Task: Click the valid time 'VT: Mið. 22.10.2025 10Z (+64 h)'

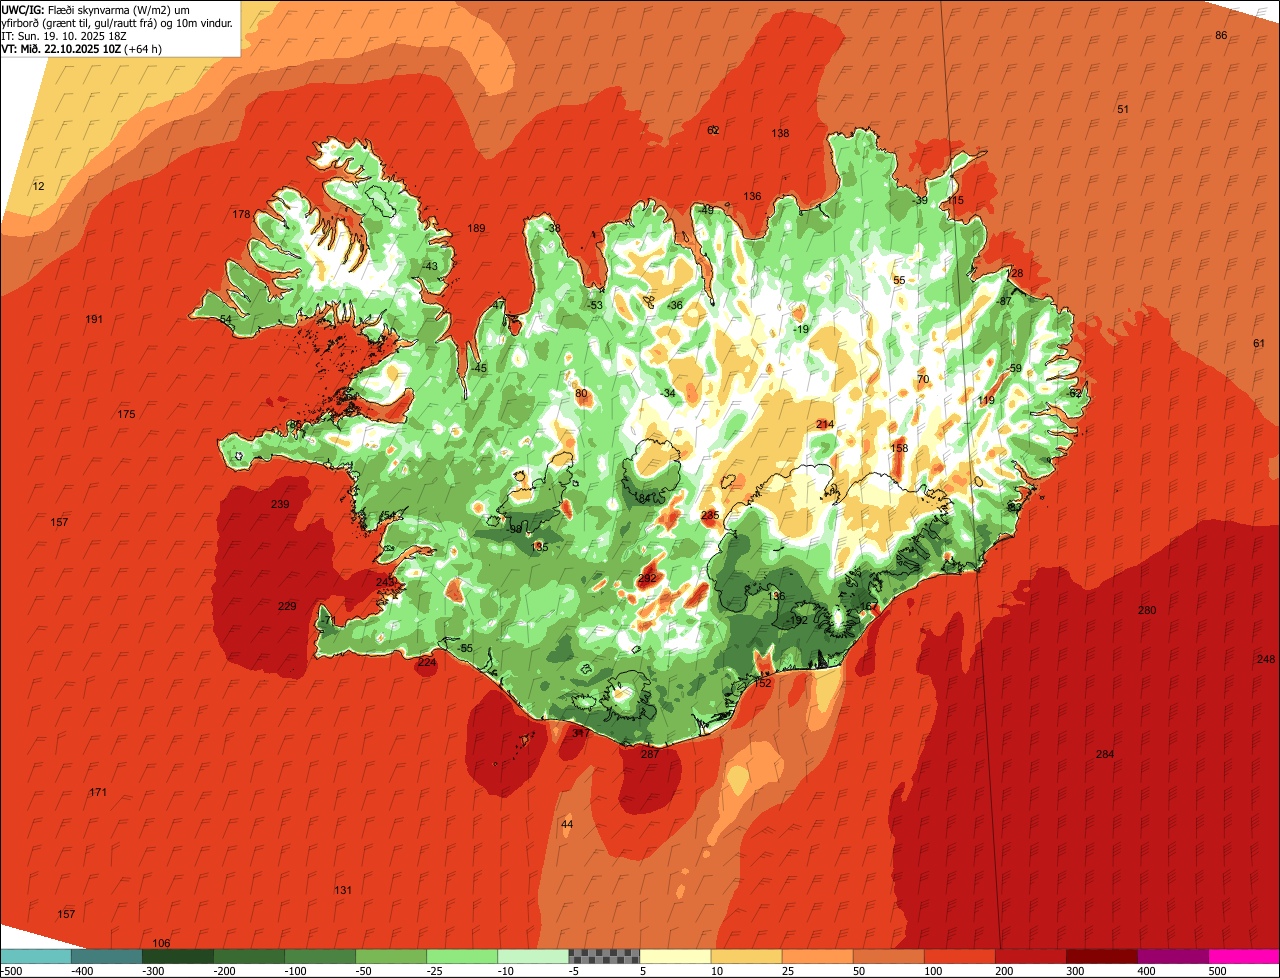Action: 82,49
